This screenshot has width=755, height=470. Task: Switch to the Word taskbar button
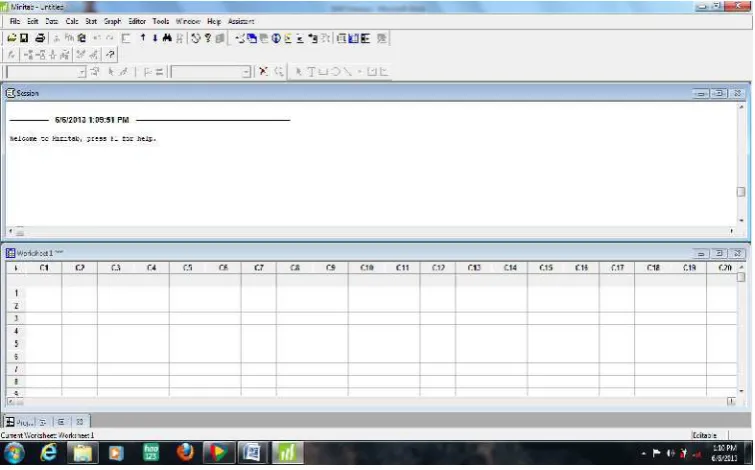click(252, 454)
